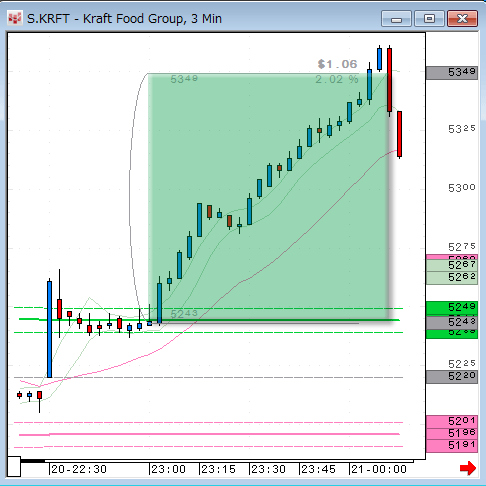Click the red arrow scroll-right icon
The height and width of the screenshot is (486, 486).
pos(468,468)
